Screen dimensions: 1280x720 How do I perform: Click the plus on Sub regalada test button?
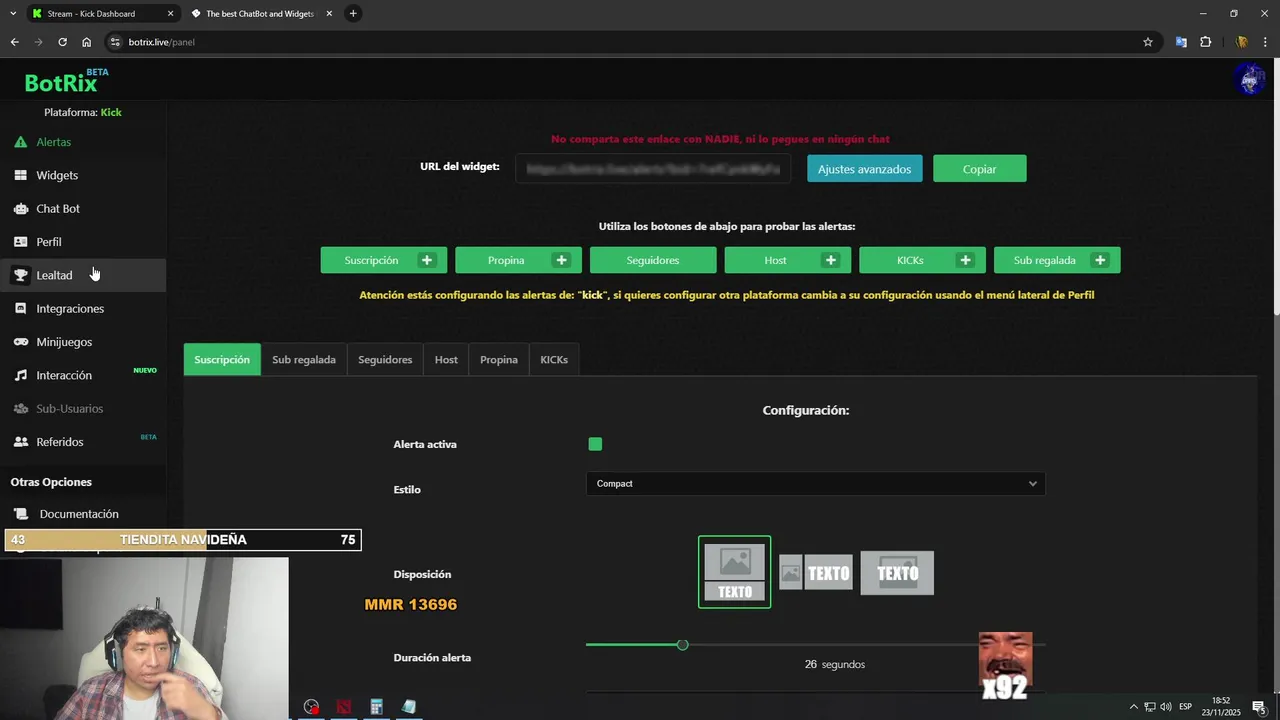point(1100,260)
